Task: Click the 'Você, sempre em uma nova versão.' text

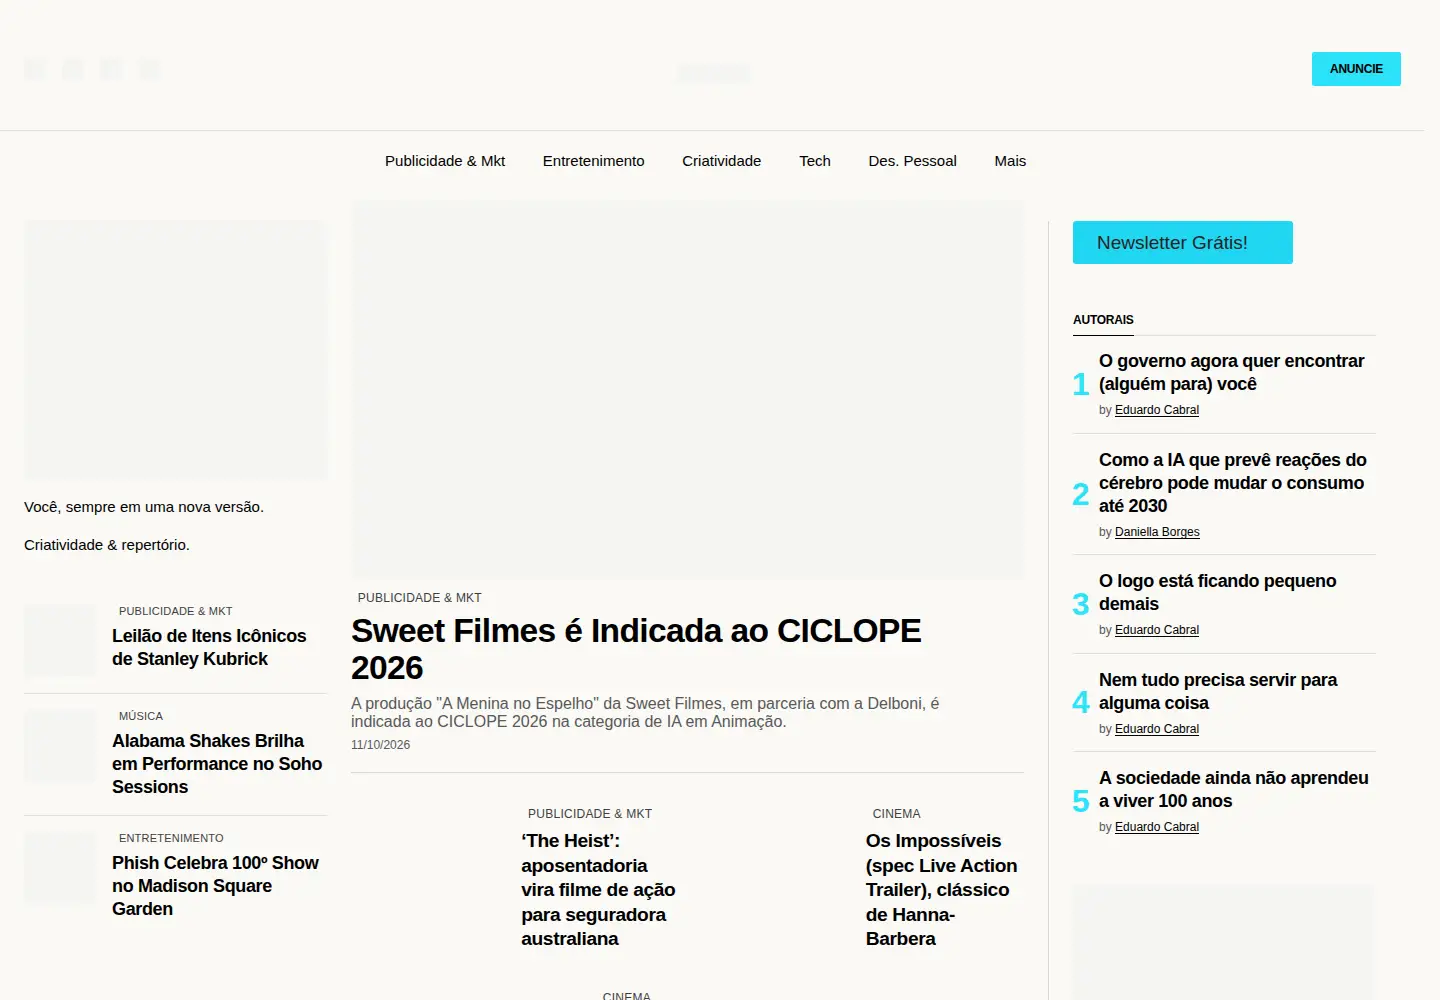Action: tap(144, 507)
